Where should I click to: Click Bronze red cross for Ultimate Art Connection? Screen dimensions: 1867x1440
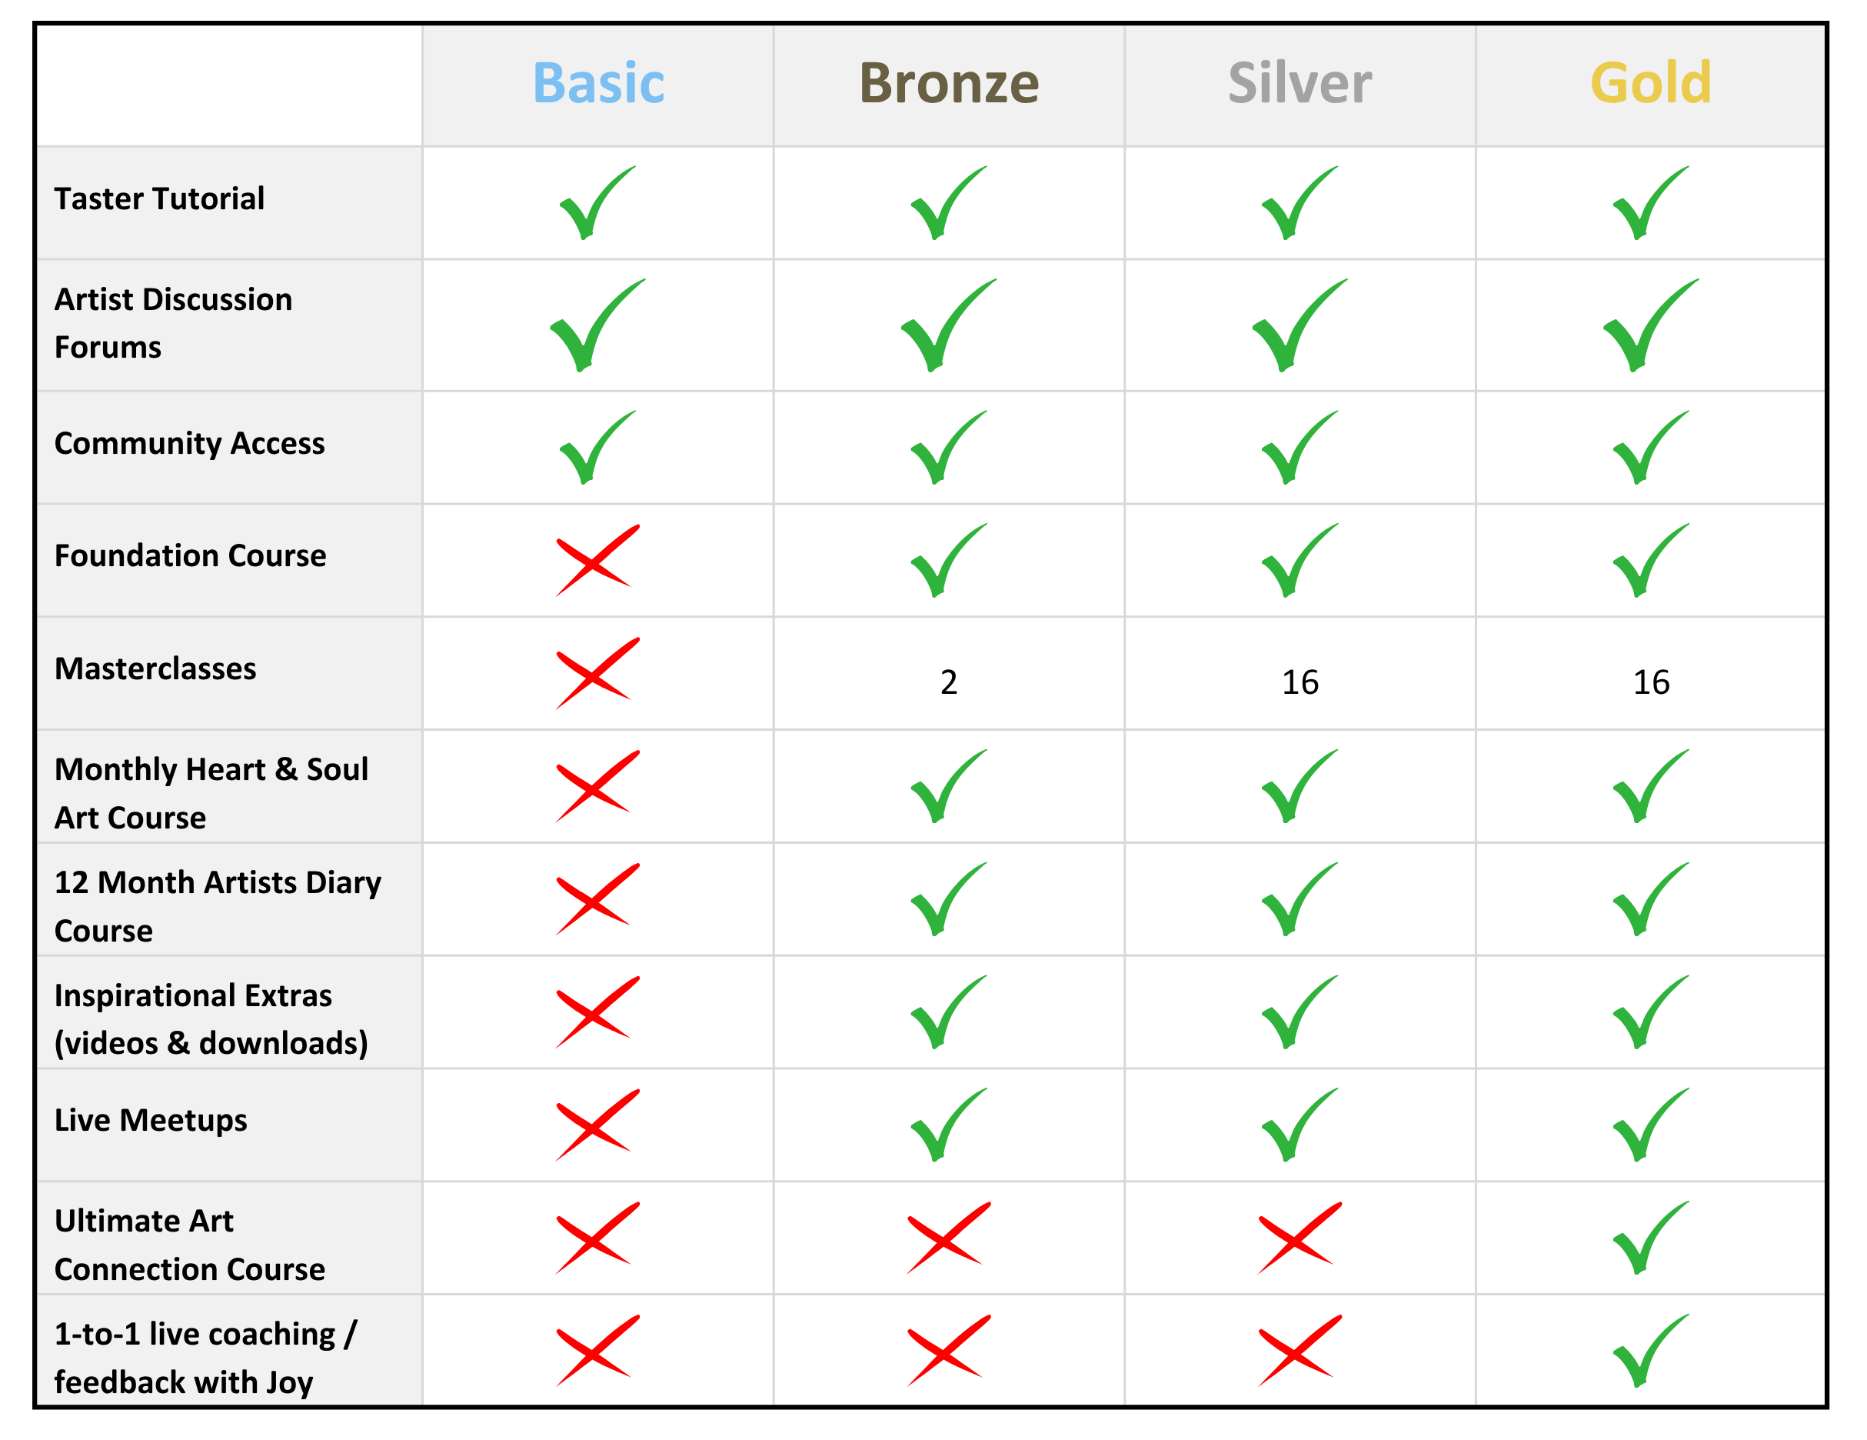(x=949, y=1238)
